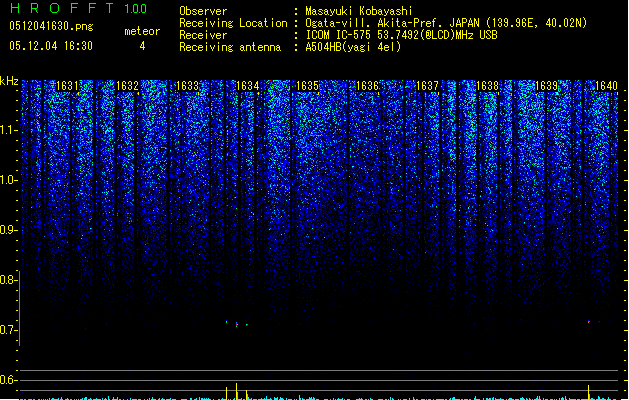Viewport: 629px width, 400px height.
Task: Click the Receiver label
Action: click(203, 35)
